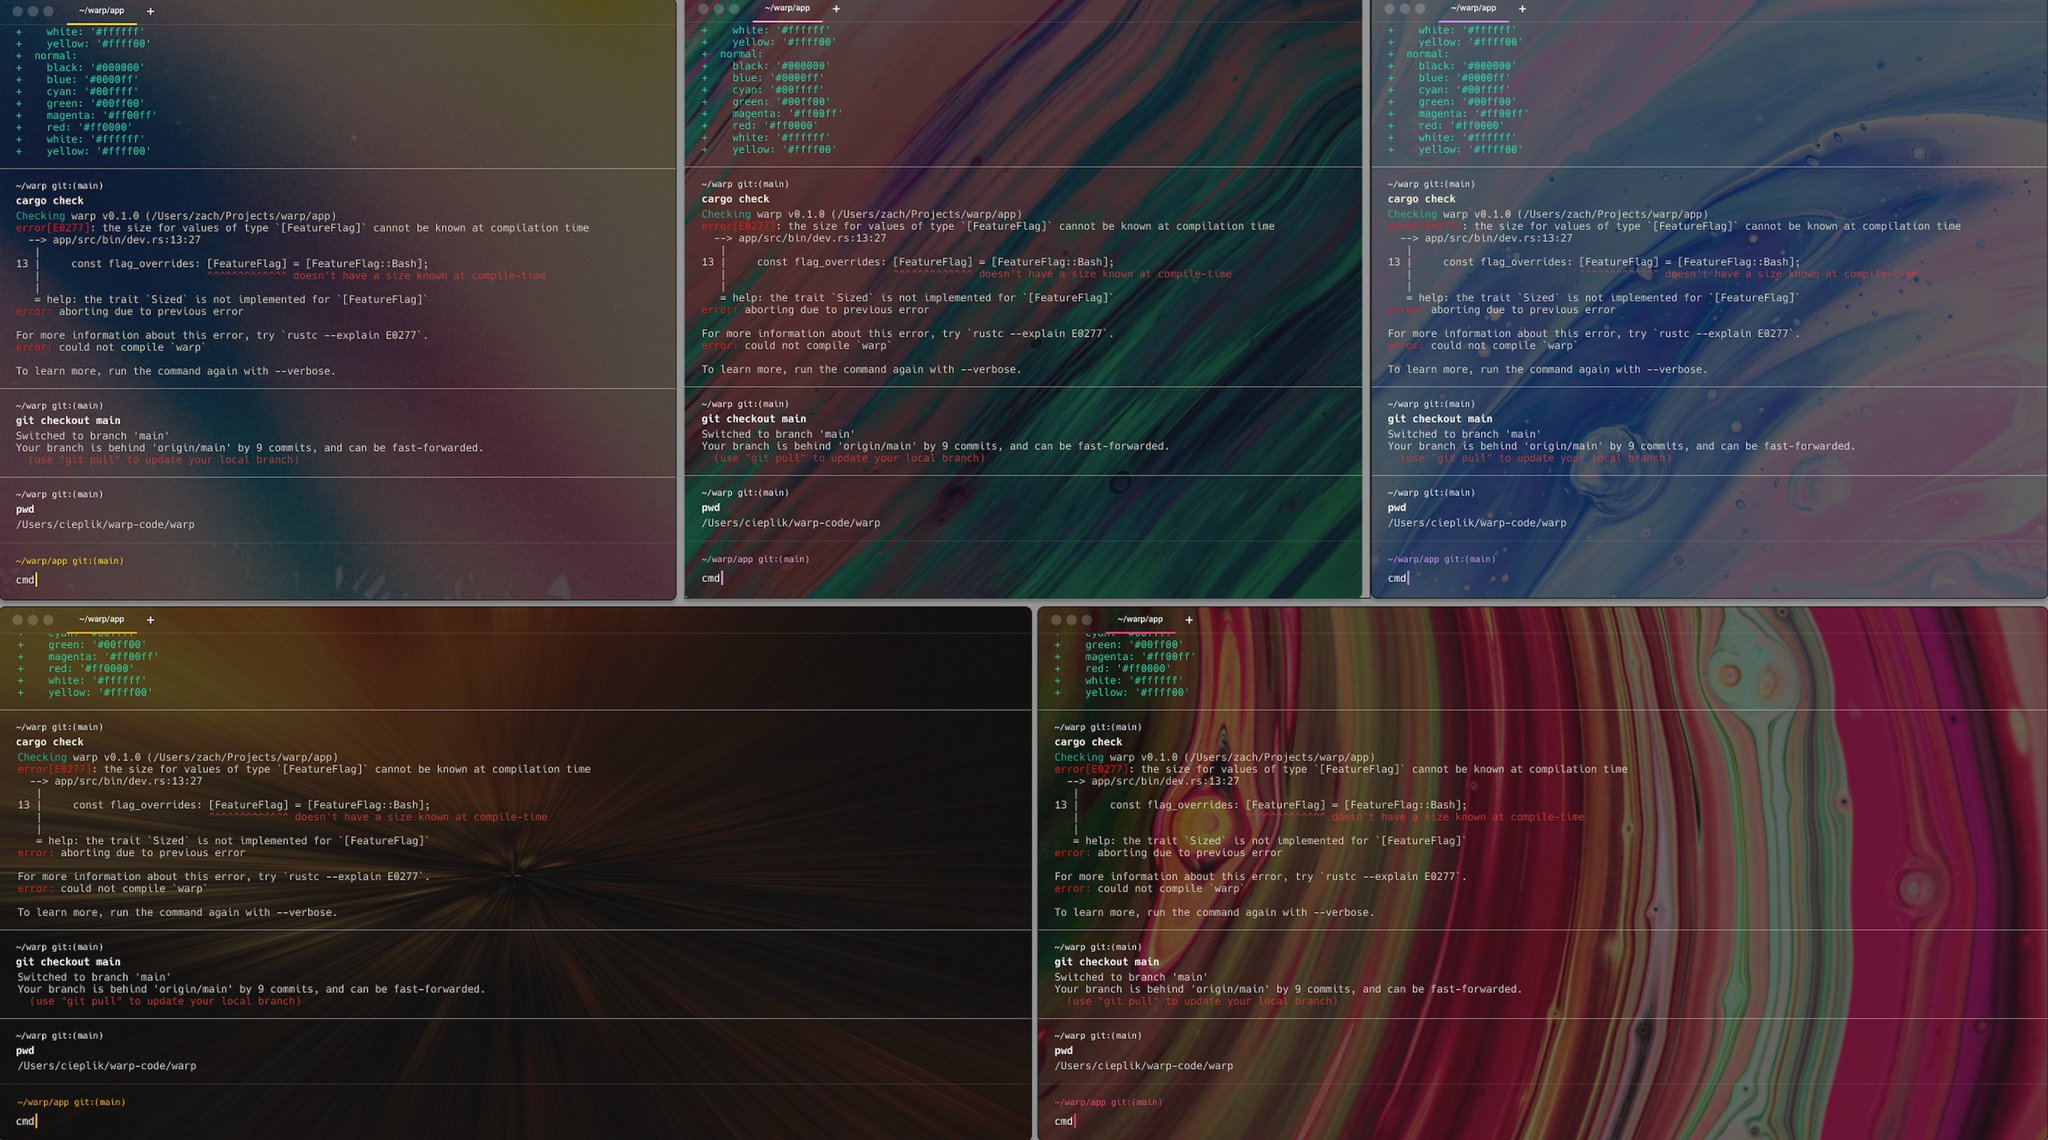Screen dimensions: 2048x1140
Task: Add new tab in bottom-right red swirl terminal
Action: click(x=1188, y=620)
